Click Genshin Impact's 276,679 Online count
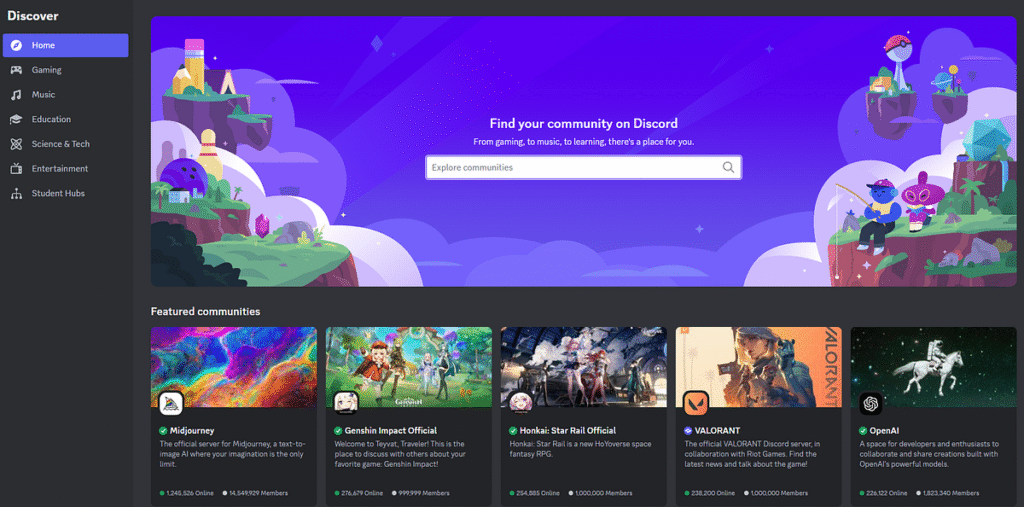1024x507 pixels. pos(359,493)
